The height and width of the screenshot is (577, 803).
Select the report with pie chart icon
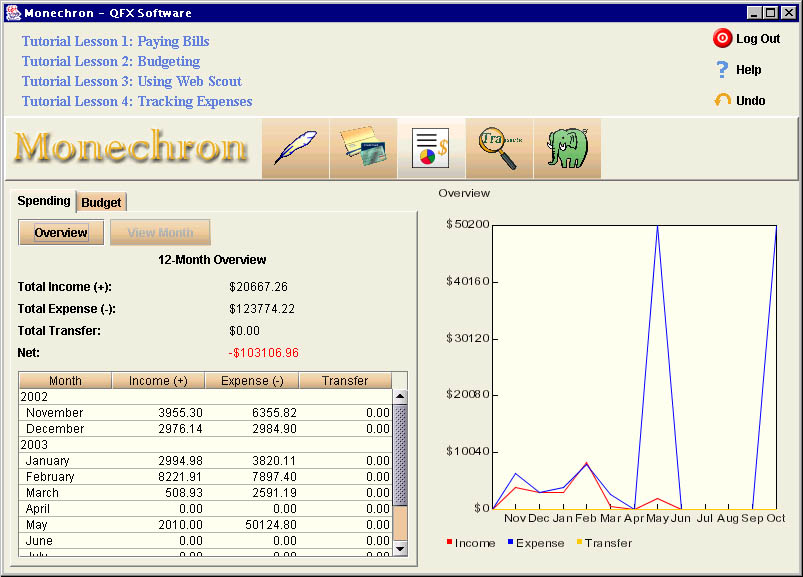coord(431,148)
